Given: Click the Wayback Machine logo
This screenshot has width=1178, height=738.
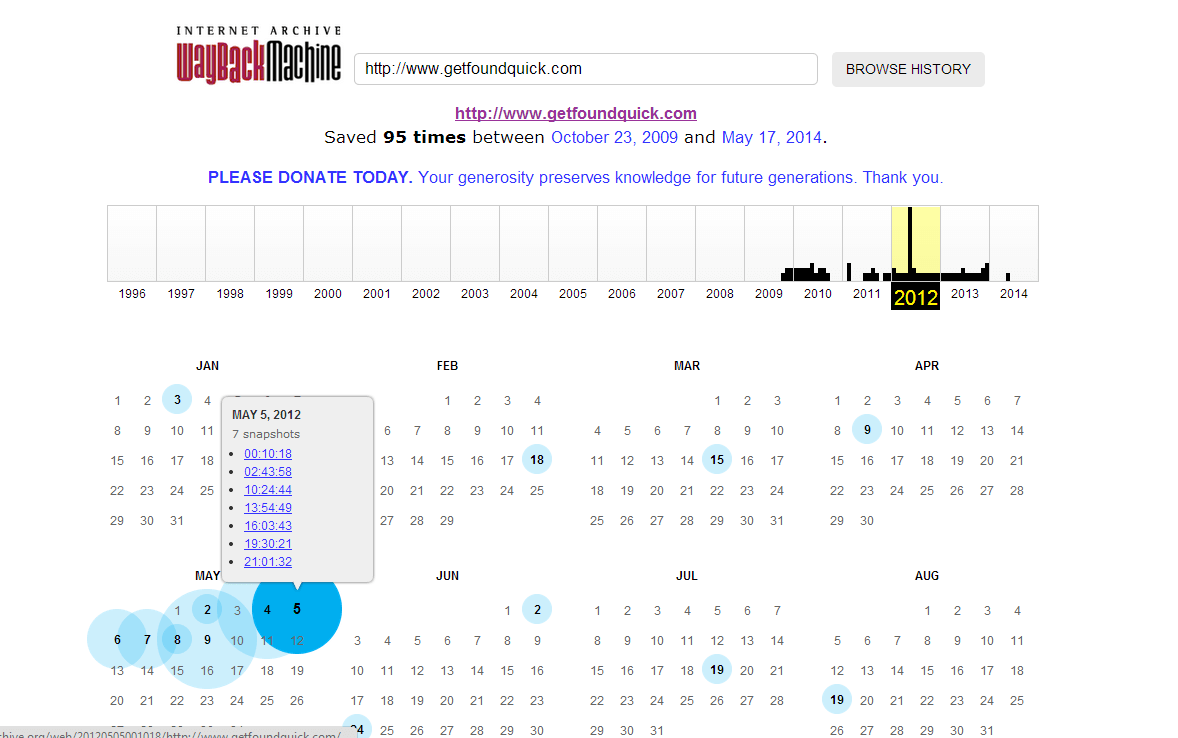Looking at the screenshot, I should pos(258,55).
